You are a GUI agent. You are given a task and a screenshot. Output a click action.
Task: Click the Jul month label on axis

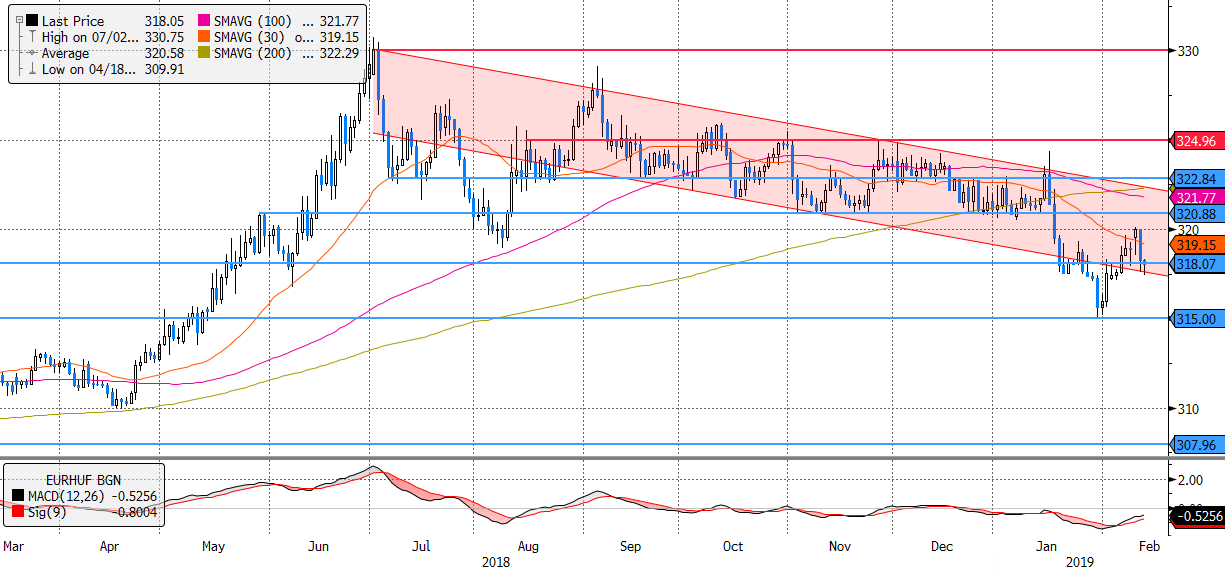pos(421,547)
